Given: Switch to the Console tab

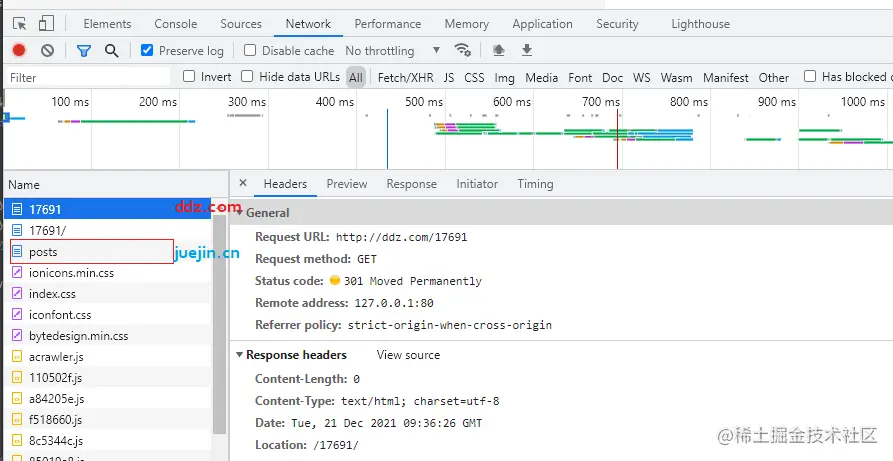Looking at the screenshot, I should [175, 24].
